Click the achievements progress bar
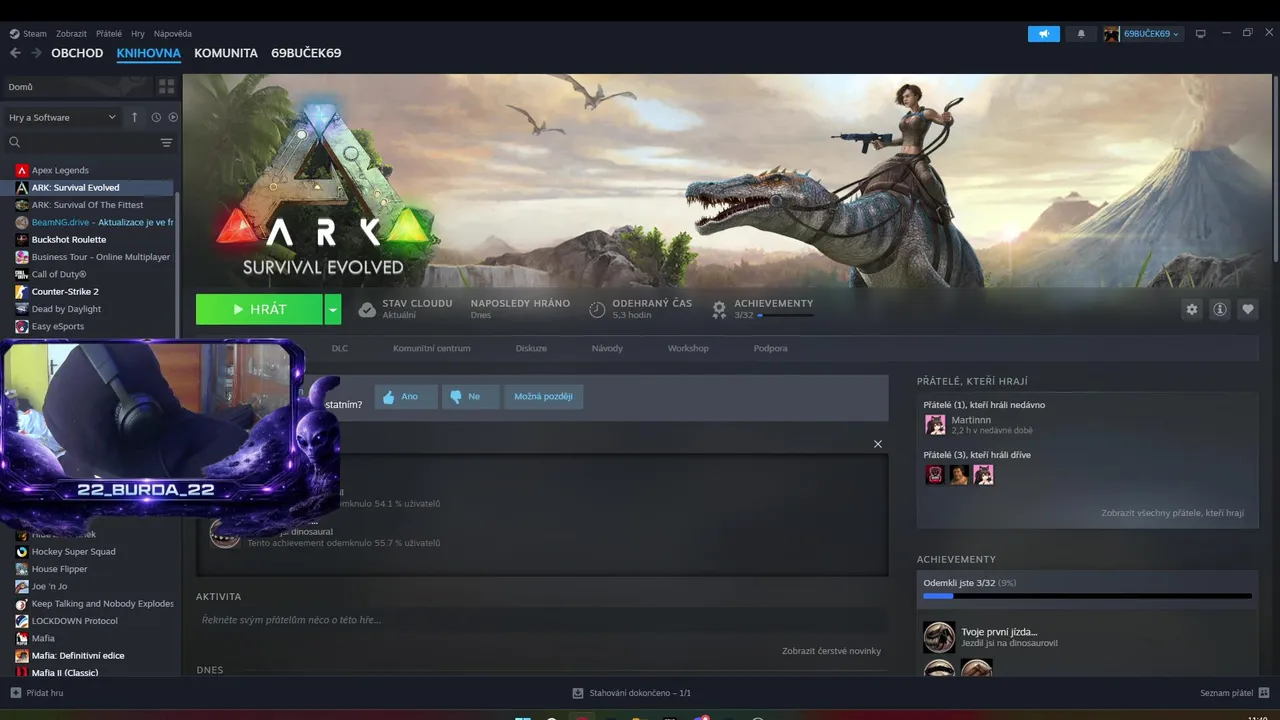Viewport: 1280px width, 720px height. 1087,596
